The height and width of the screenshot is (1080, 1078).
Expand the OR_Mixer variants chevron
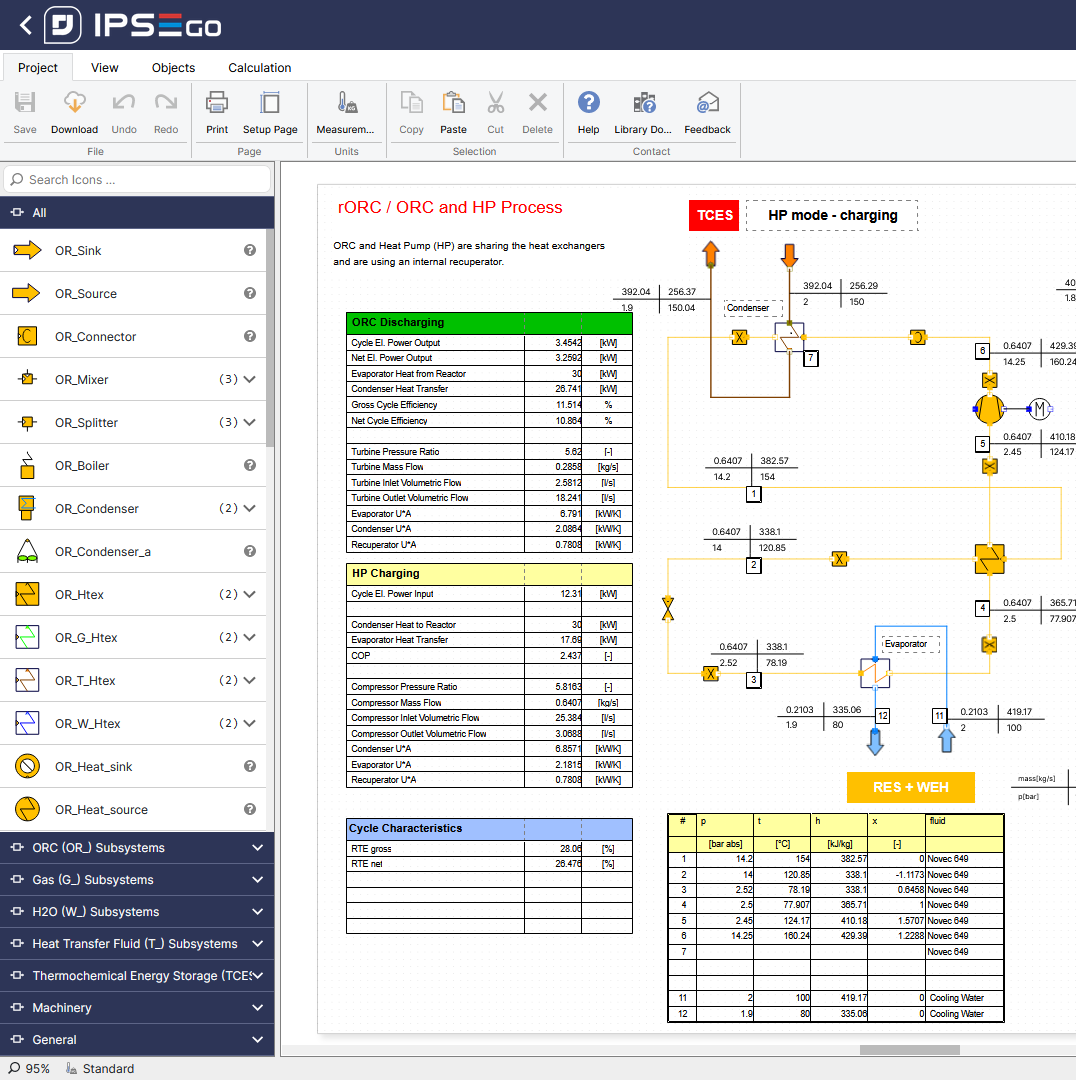[249, 380]
